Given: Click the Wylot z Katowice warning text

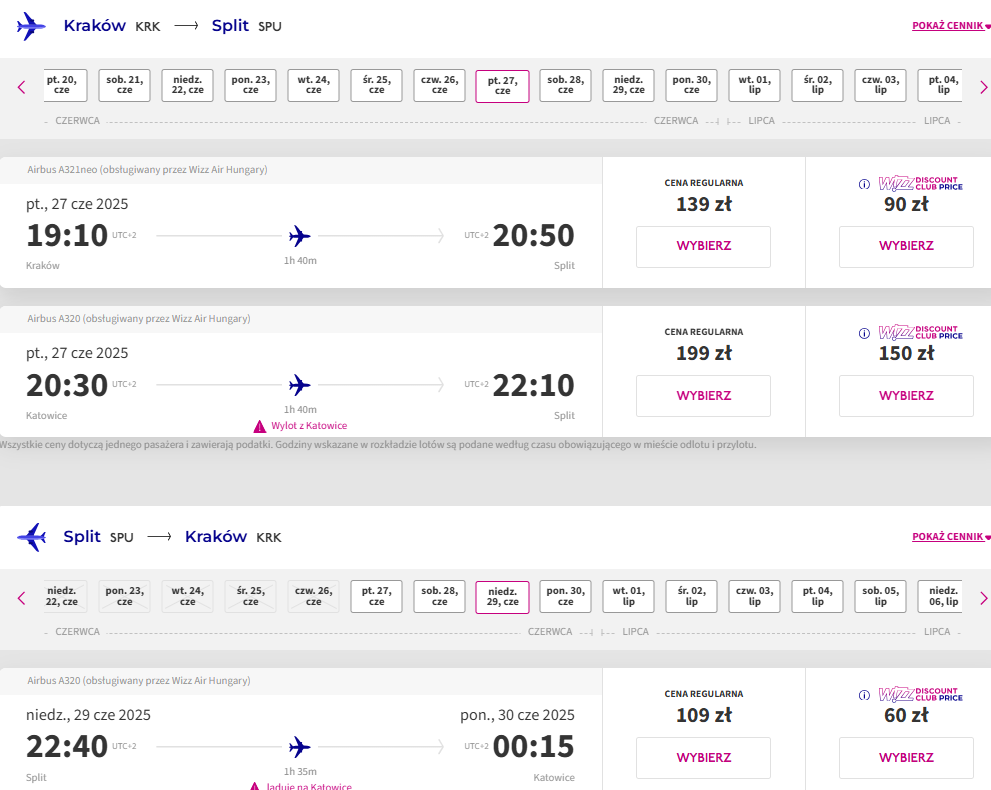Looking at the screenshot, I should (x=309, y=426).
